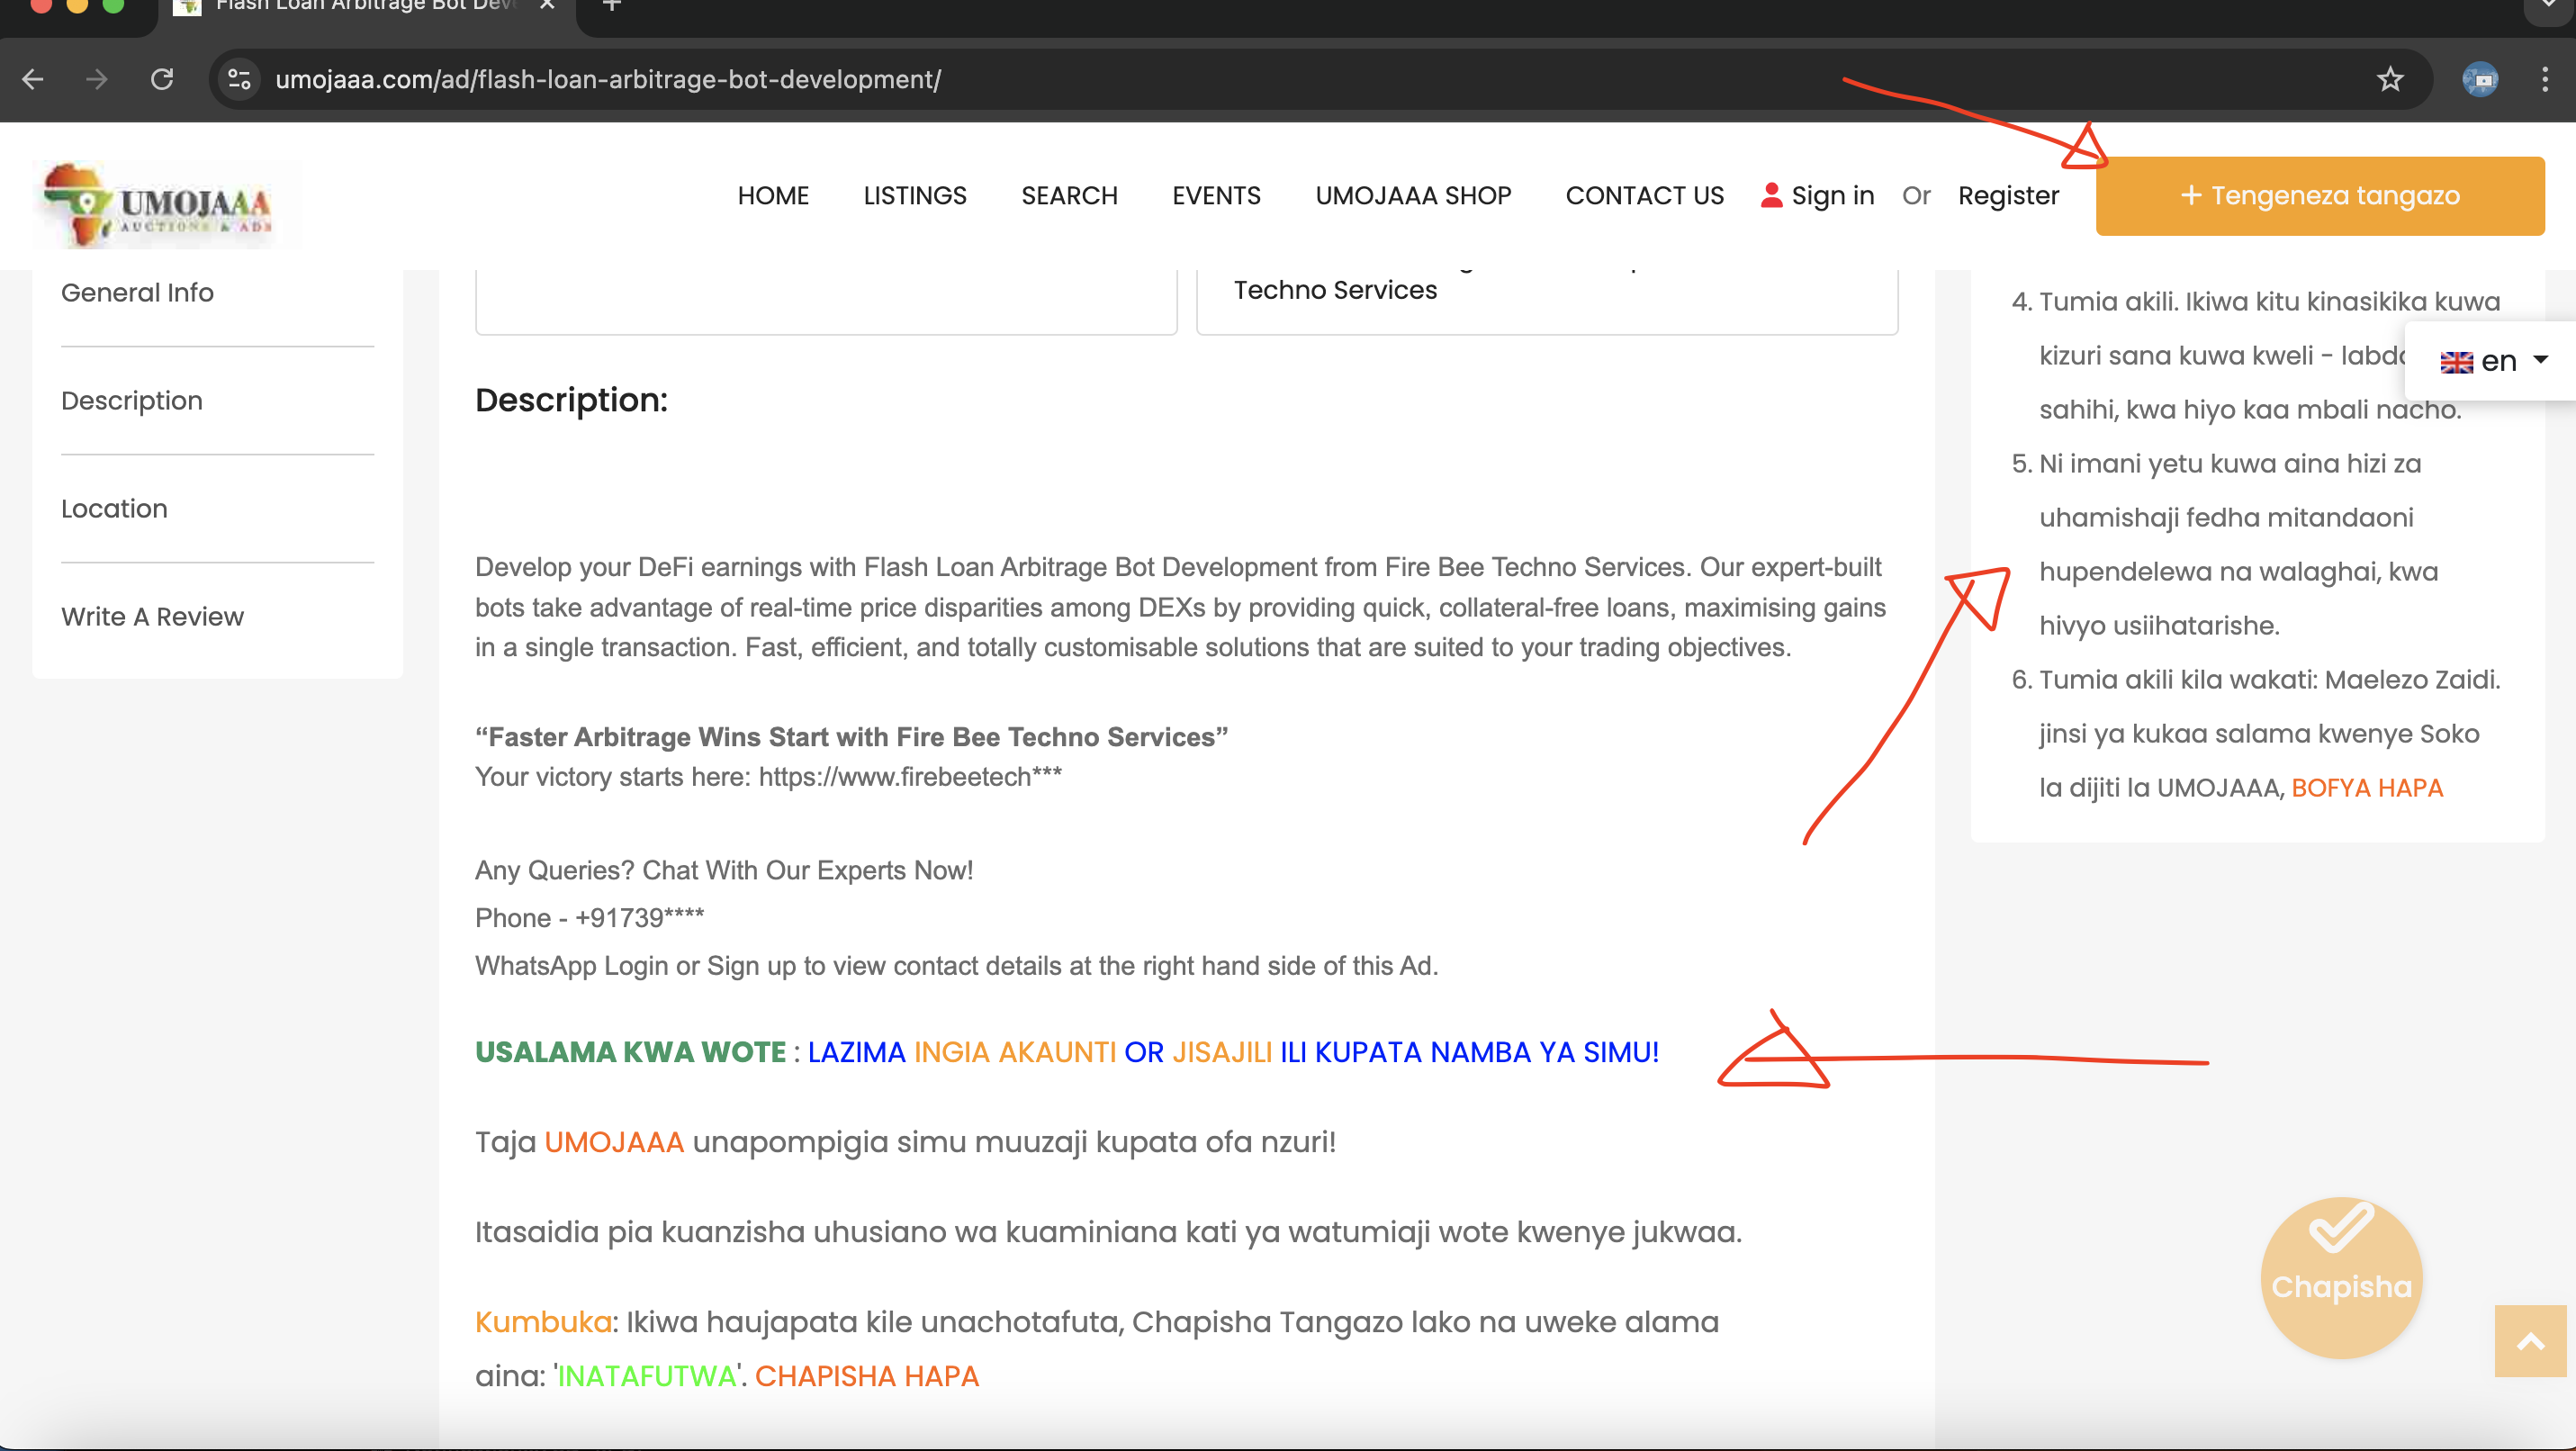2576x1451 pixels.
Task: Click the browser forward arrow
Action: [97, 79]
